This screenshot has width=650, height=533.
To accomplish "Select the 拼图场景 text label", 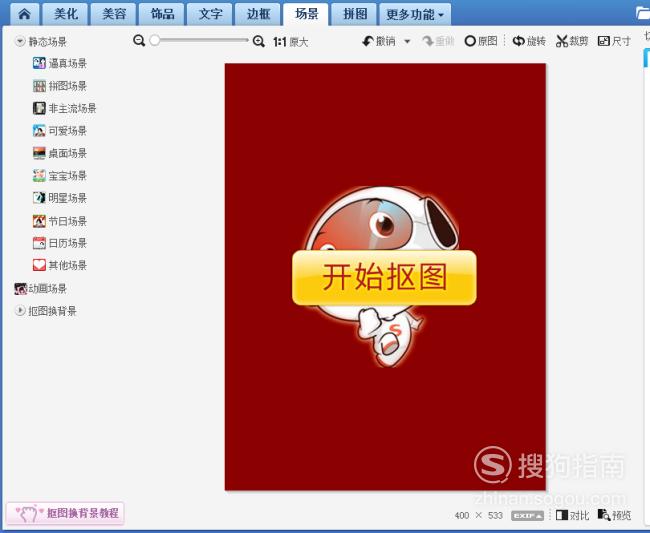I will 68,86.
